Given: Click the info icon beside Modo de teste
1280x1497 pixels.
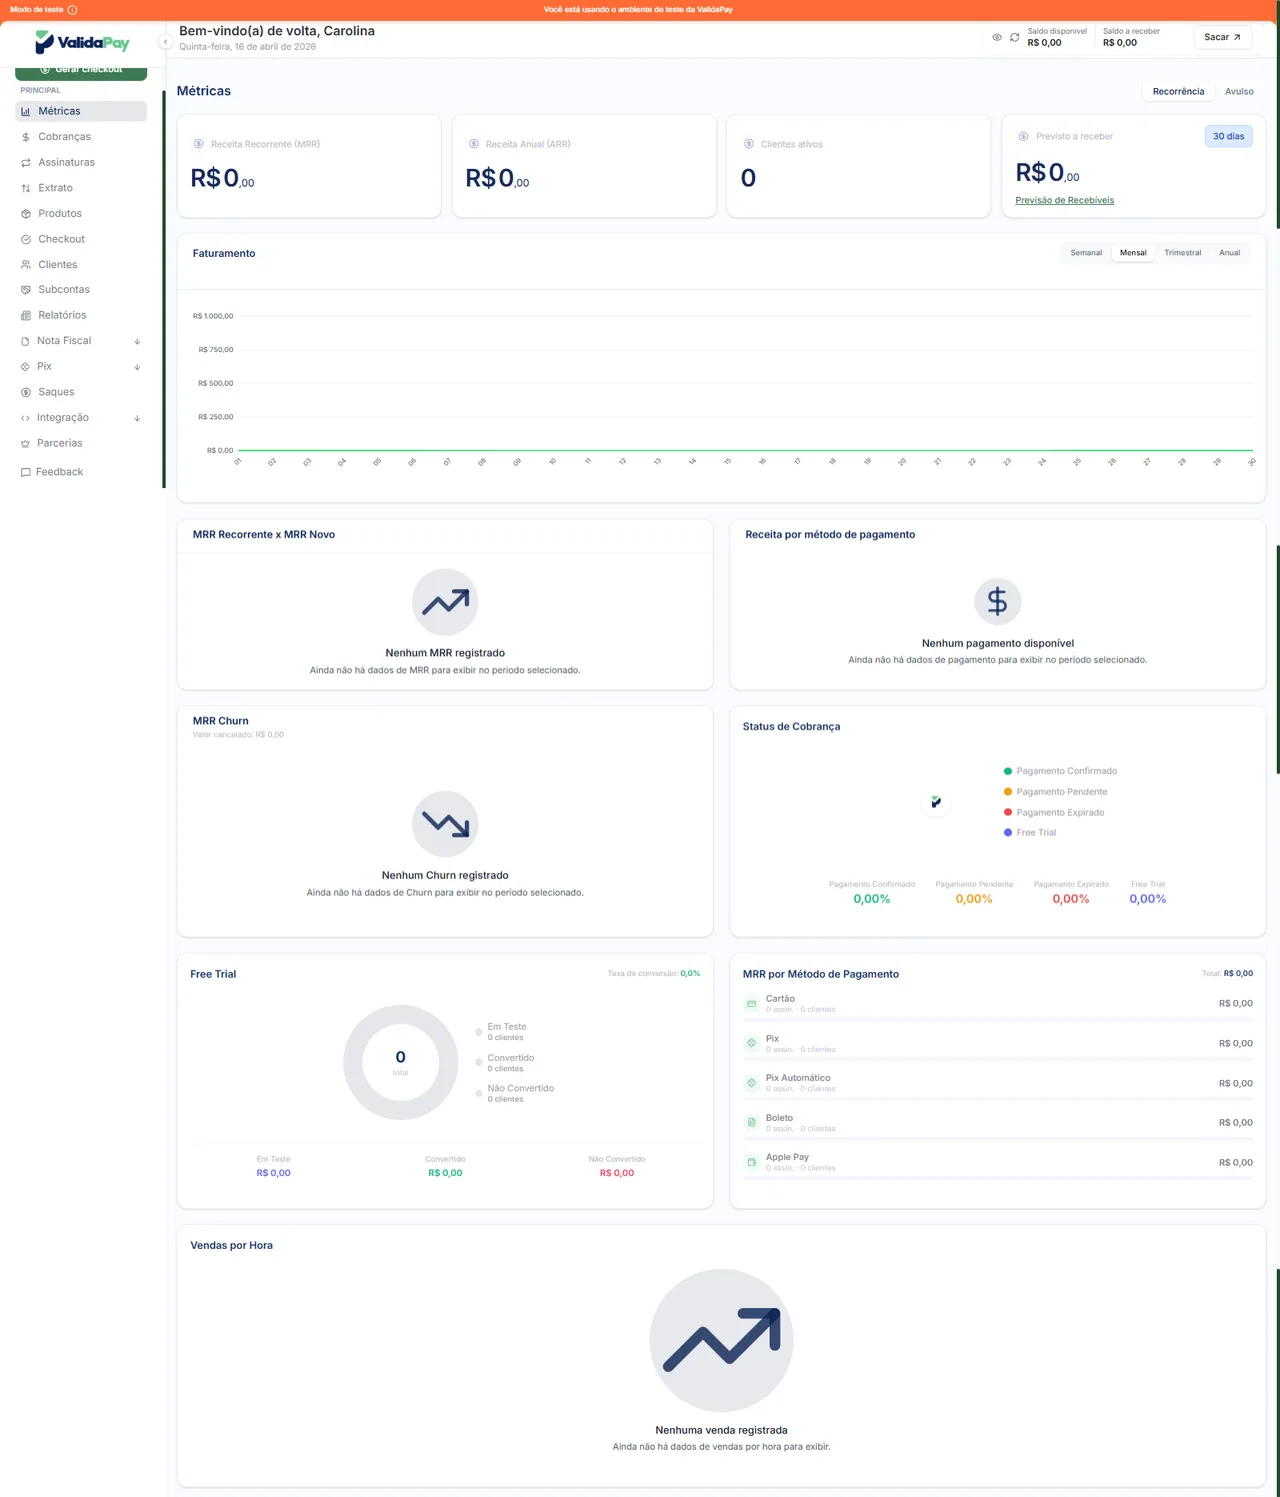Looking at the screenshot, I should [x=72, y=9].
